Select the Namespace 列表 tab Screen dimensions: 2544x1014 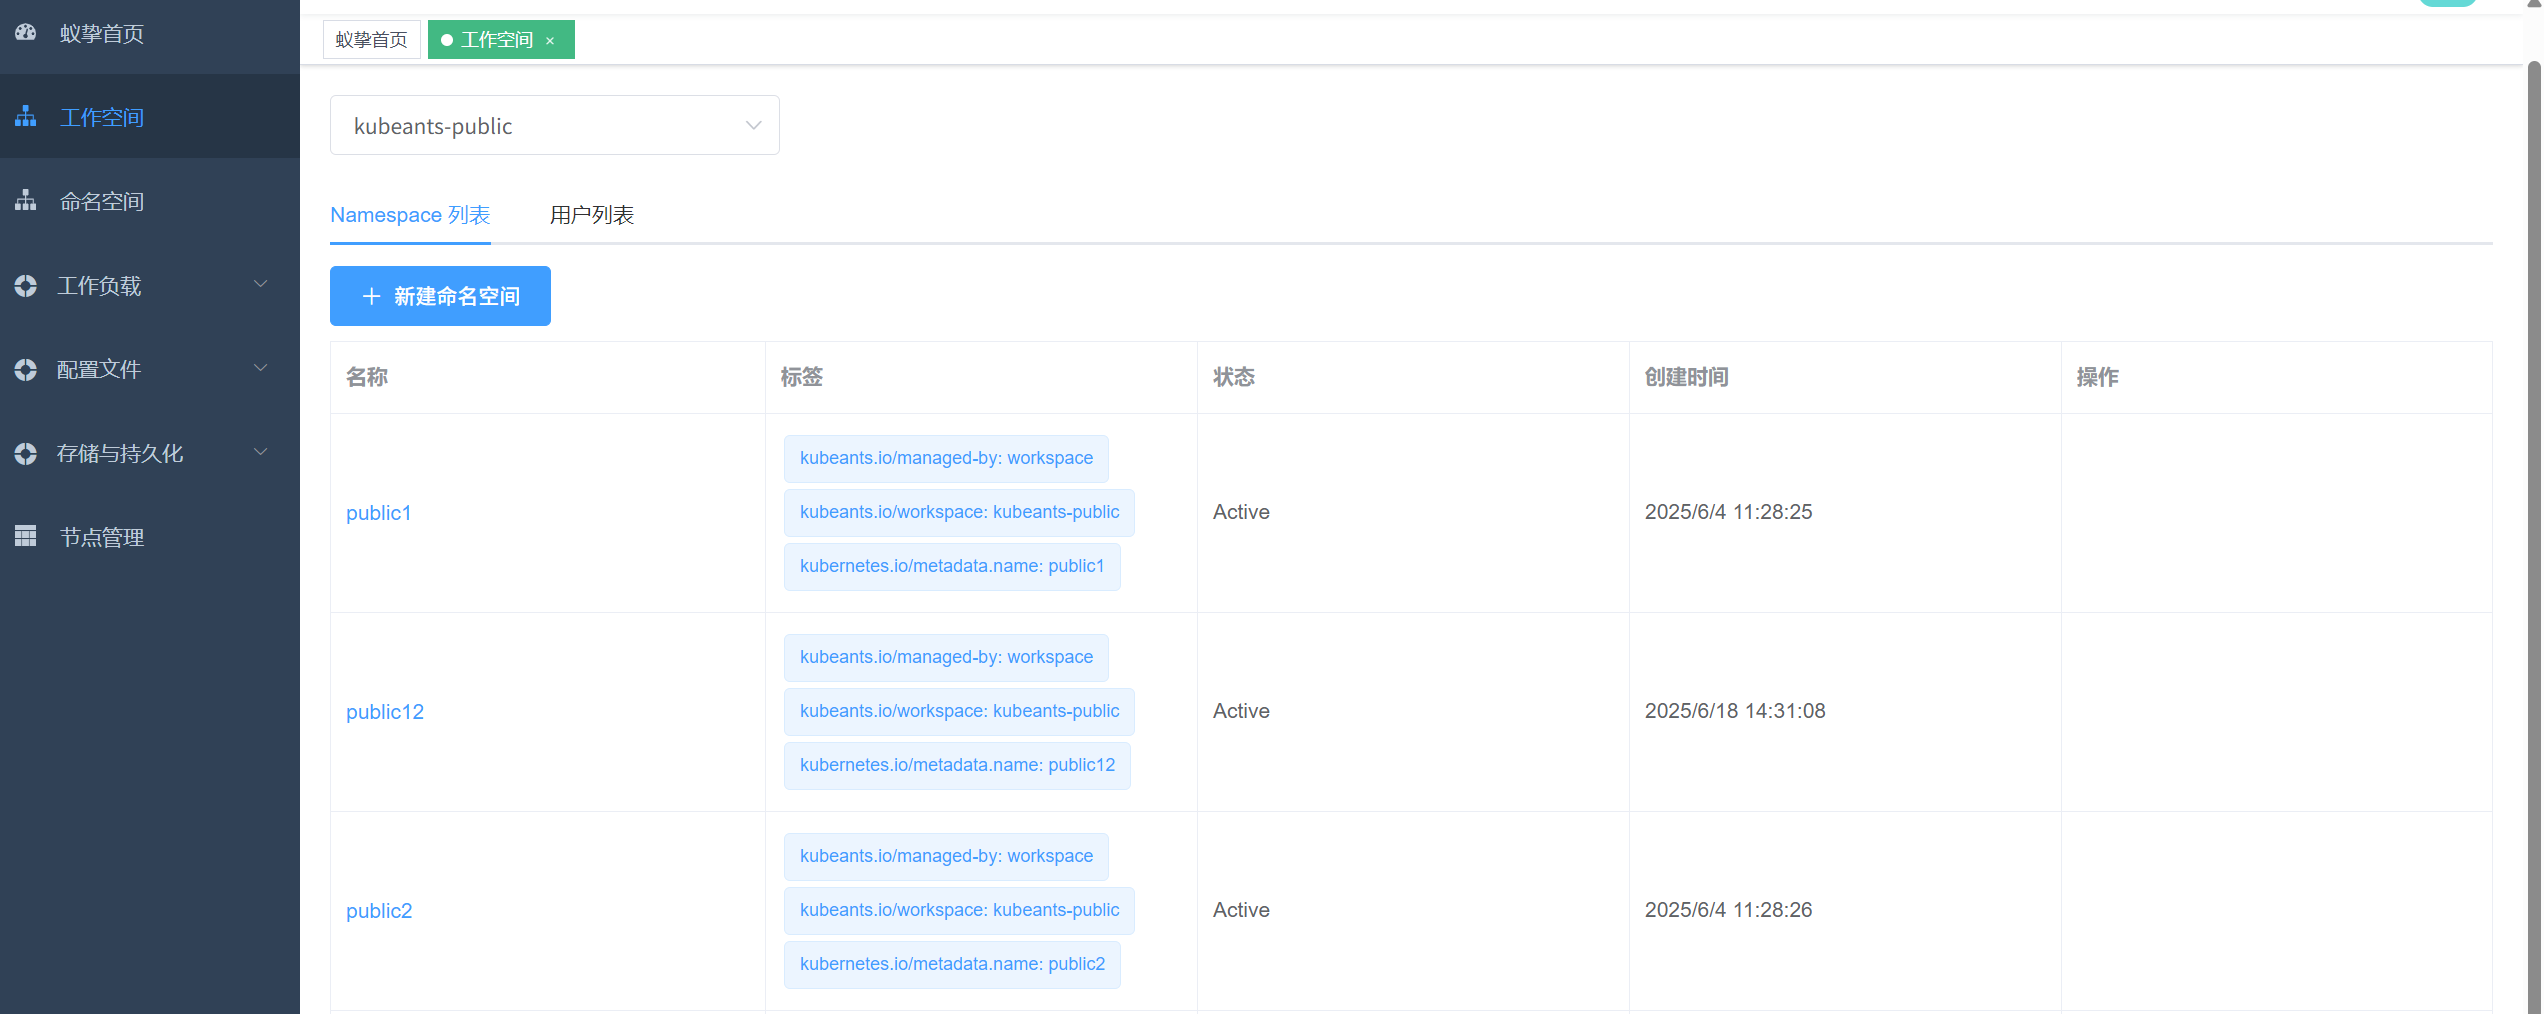point(410,215)
